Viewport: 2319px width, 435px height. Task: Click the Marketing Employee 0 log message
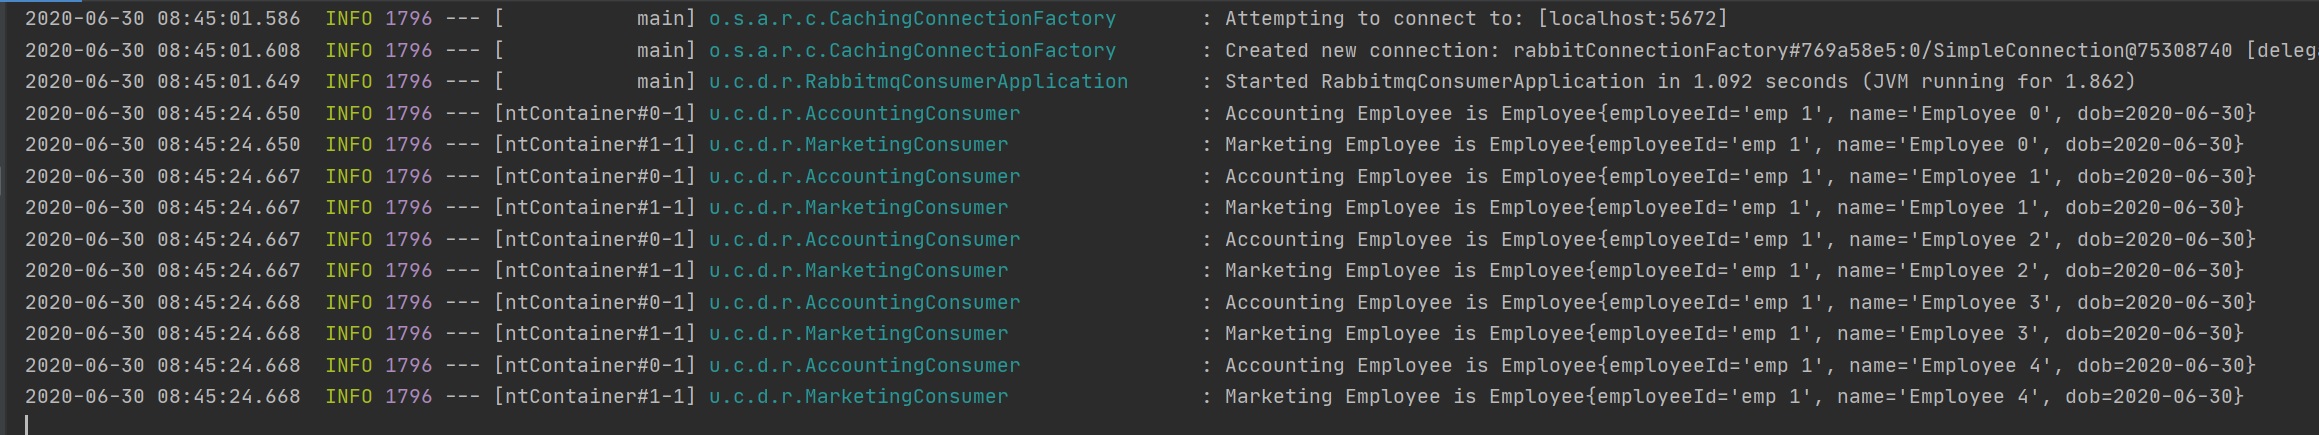[x=1734, y=145]
